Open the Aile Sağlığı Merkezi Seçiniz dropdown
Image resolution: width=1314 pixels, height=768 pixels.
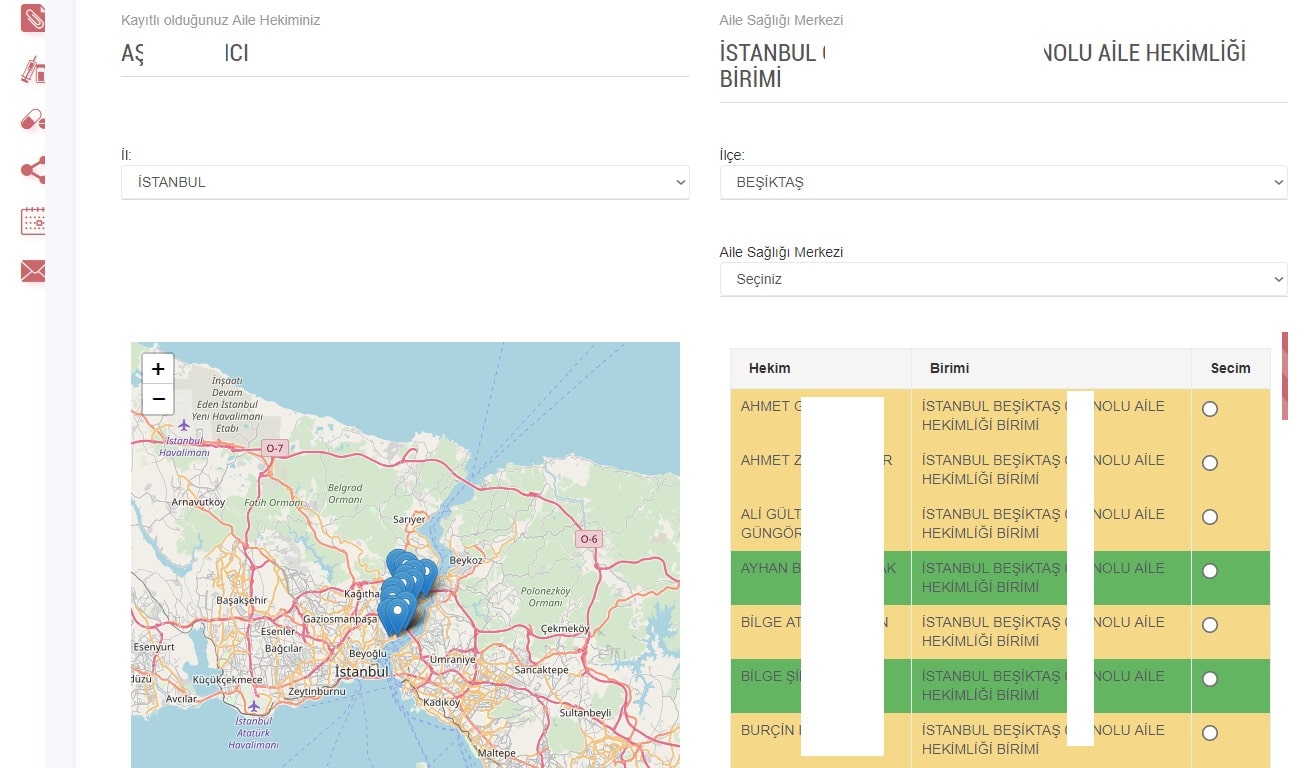pyautogui.click(x=1003, y=279)
